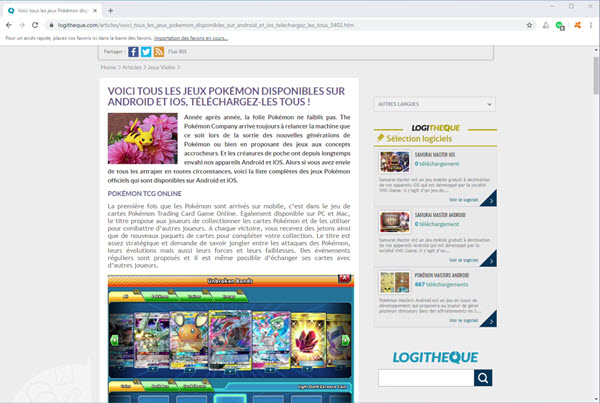
Task: Click the browser forward arrow
Action: coord(22,25)
